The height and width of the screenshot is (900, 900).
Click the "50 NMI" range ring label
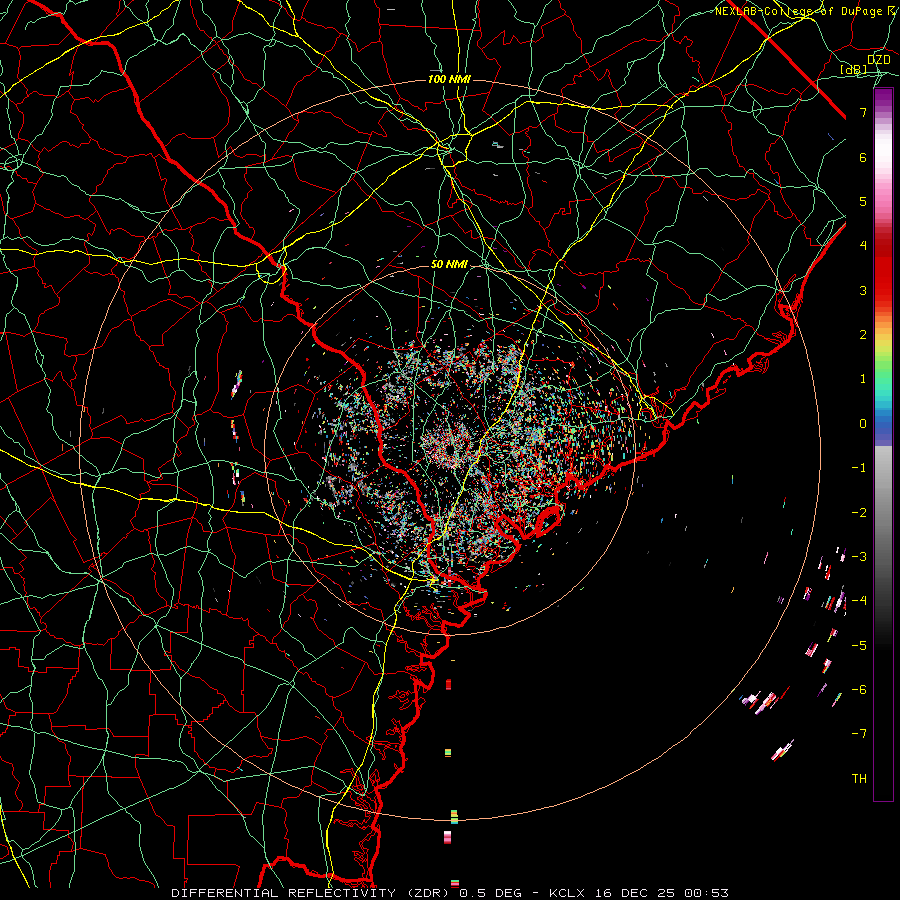[x=449, y=264]
